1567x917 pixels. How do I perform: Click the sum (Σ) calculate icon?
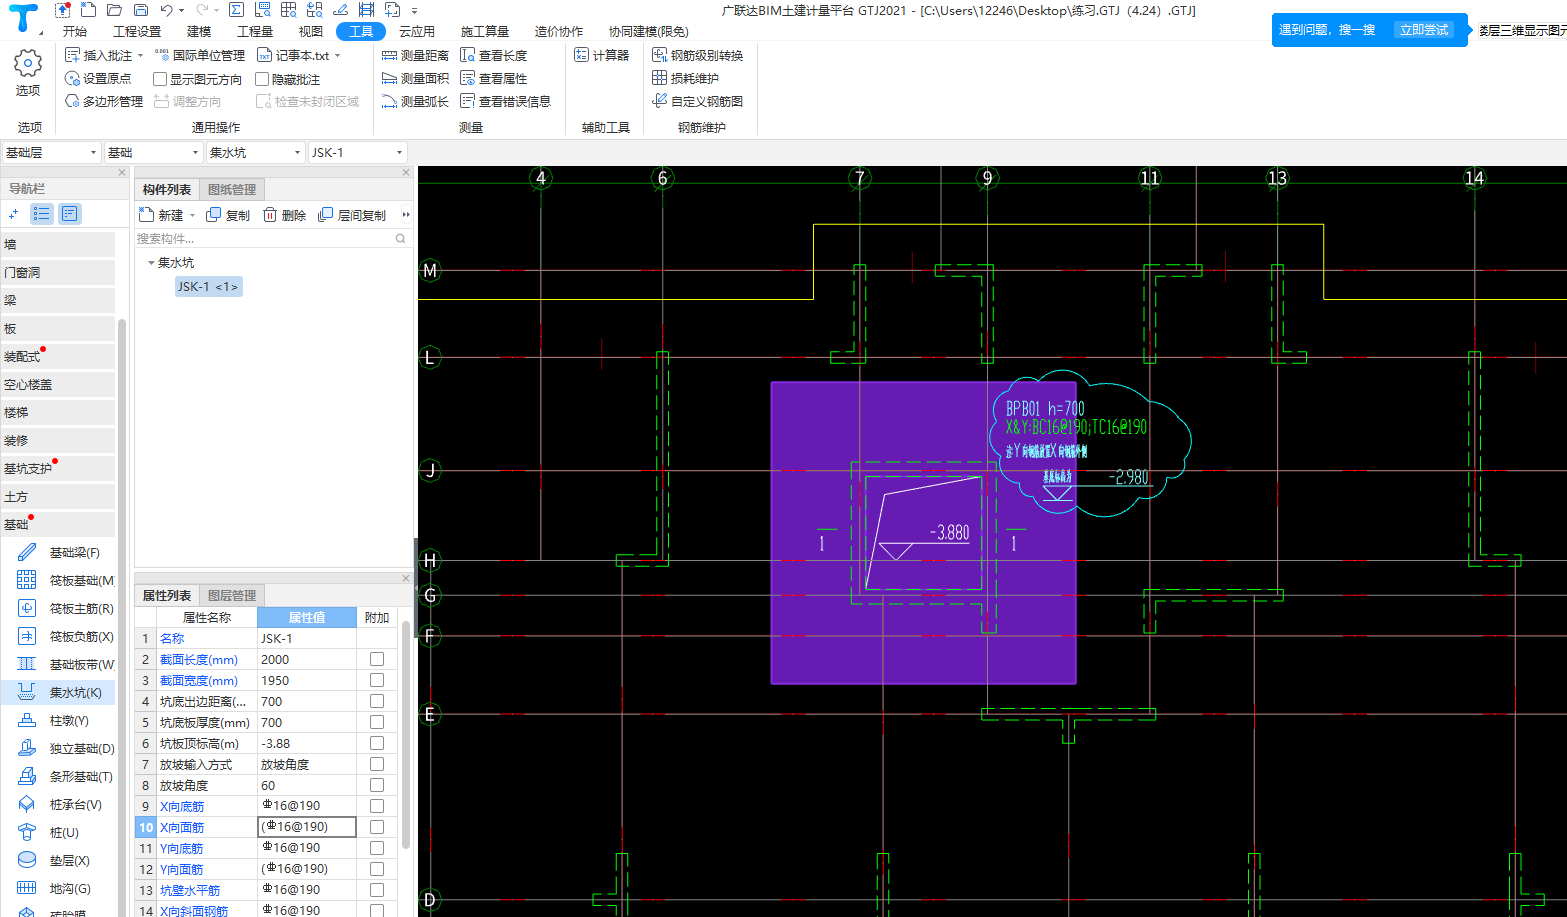(236, 10)
